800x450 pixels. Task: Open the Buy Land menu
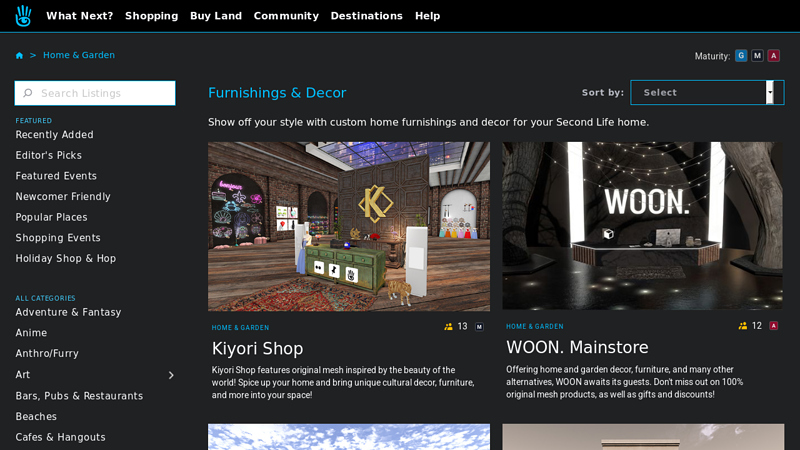pyautogui.click(x=216, y=16)
